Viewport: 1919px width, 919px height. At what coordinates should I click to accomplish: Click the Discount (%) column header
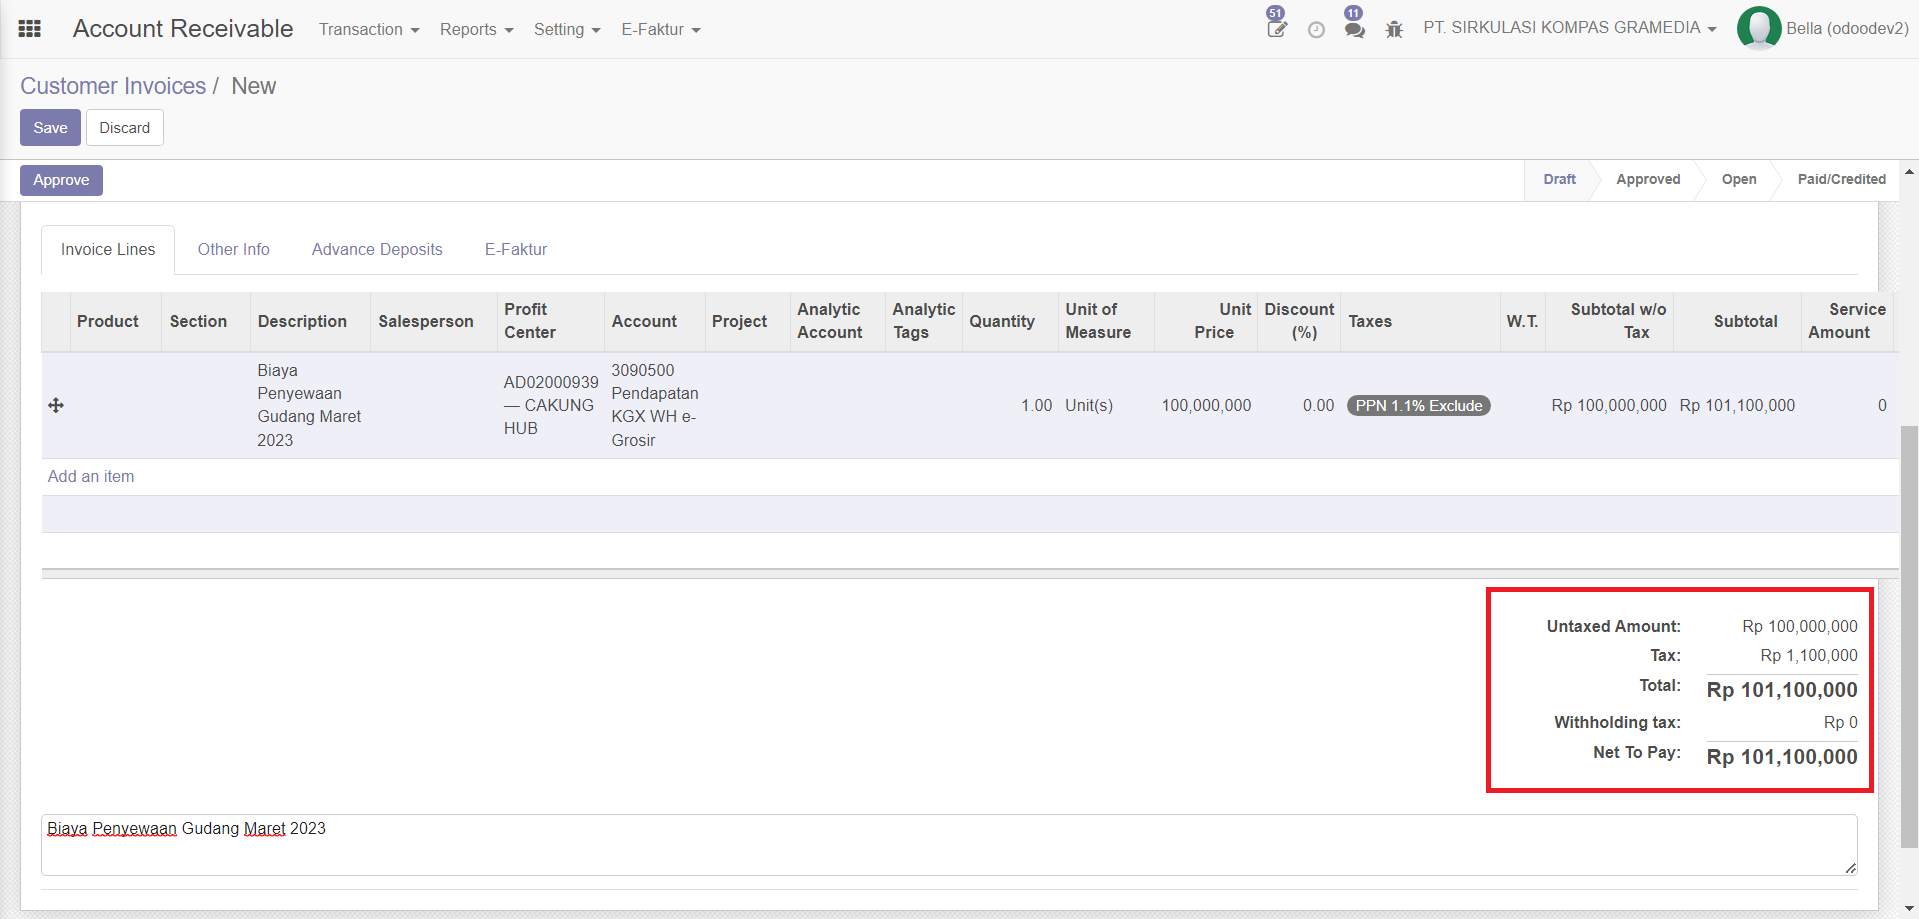[1299, 321]
